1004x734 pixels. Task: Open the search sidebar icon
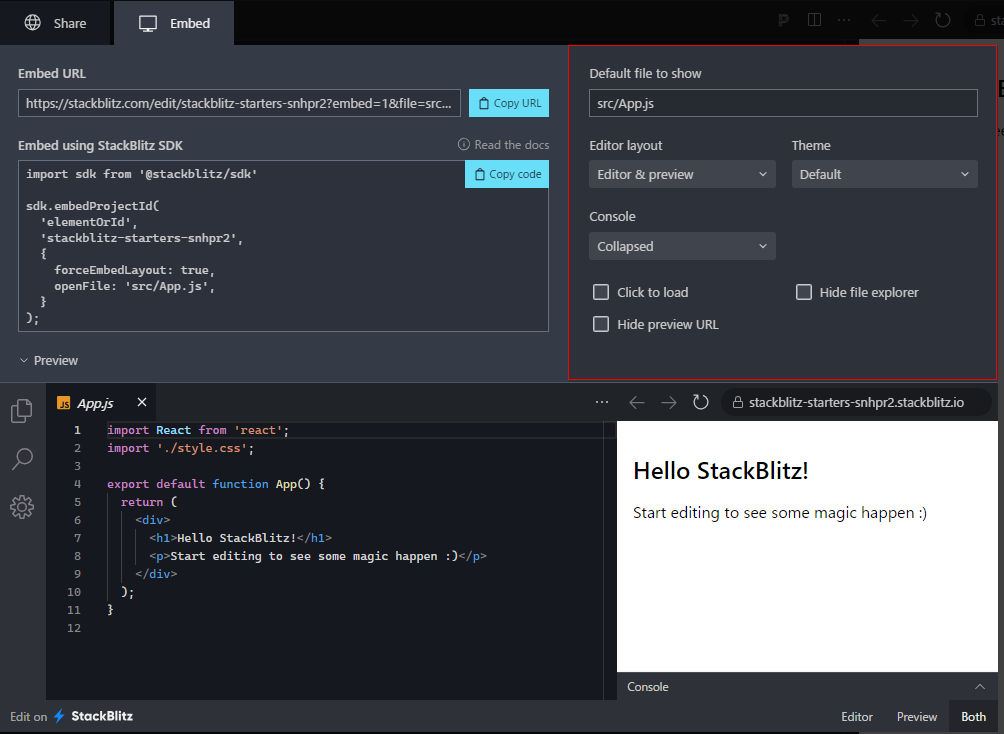(x=22, y=459)
